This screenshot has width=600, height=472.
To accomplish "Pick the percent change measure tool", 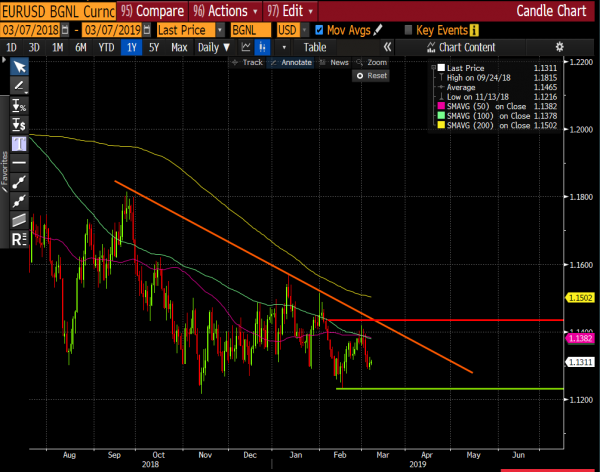I will (19, 105).
